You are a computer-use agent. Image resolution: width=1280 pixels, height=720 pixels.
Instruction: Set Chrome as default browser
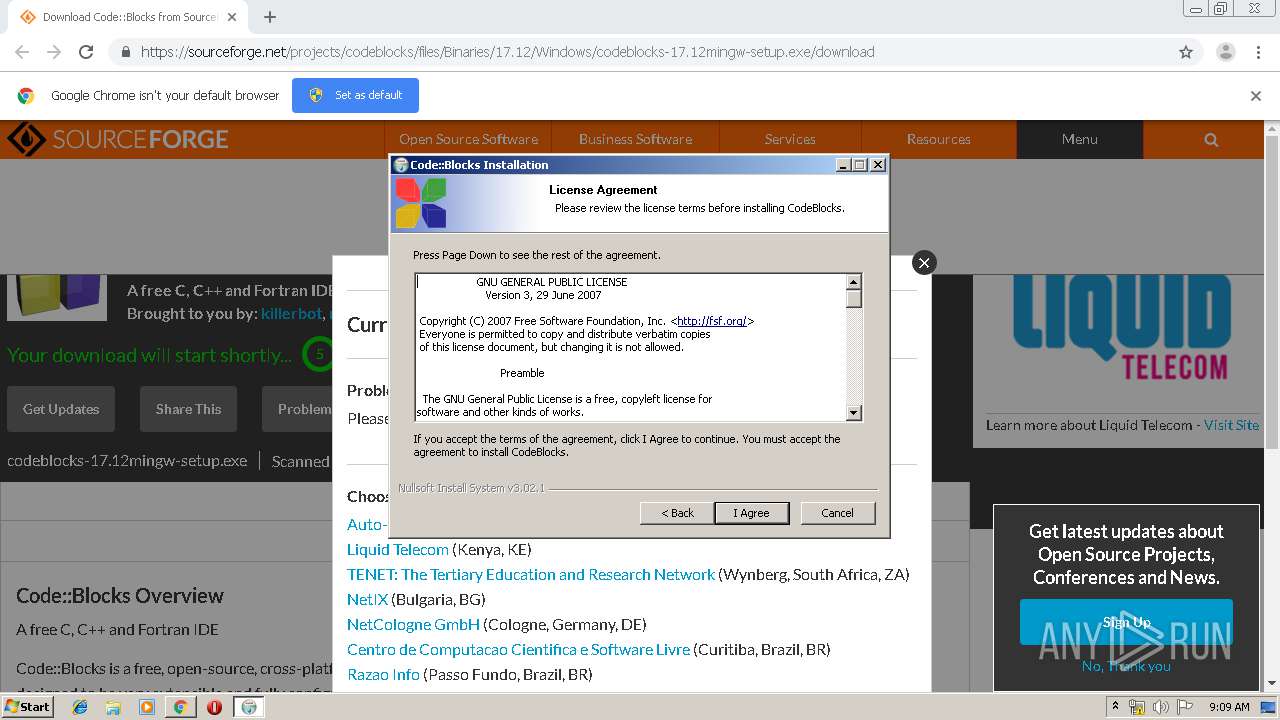355,95
